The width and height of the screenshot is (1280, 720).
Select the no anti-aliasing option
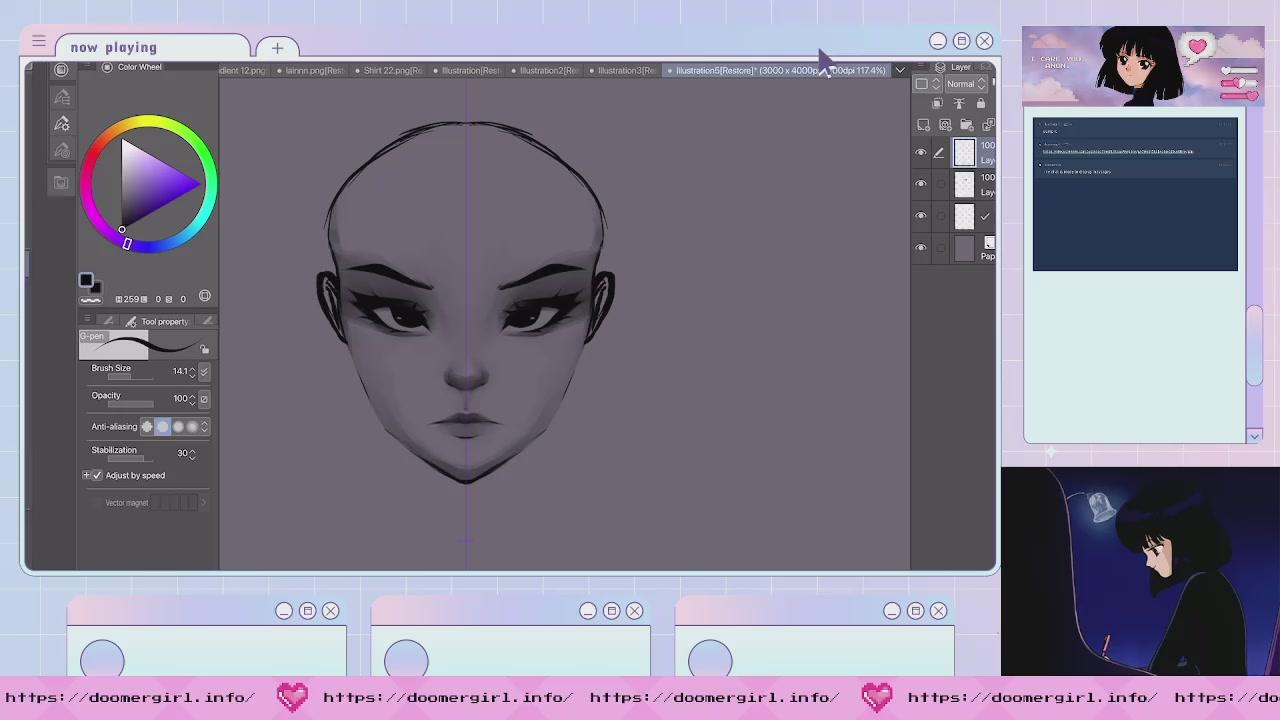(147, 427)
